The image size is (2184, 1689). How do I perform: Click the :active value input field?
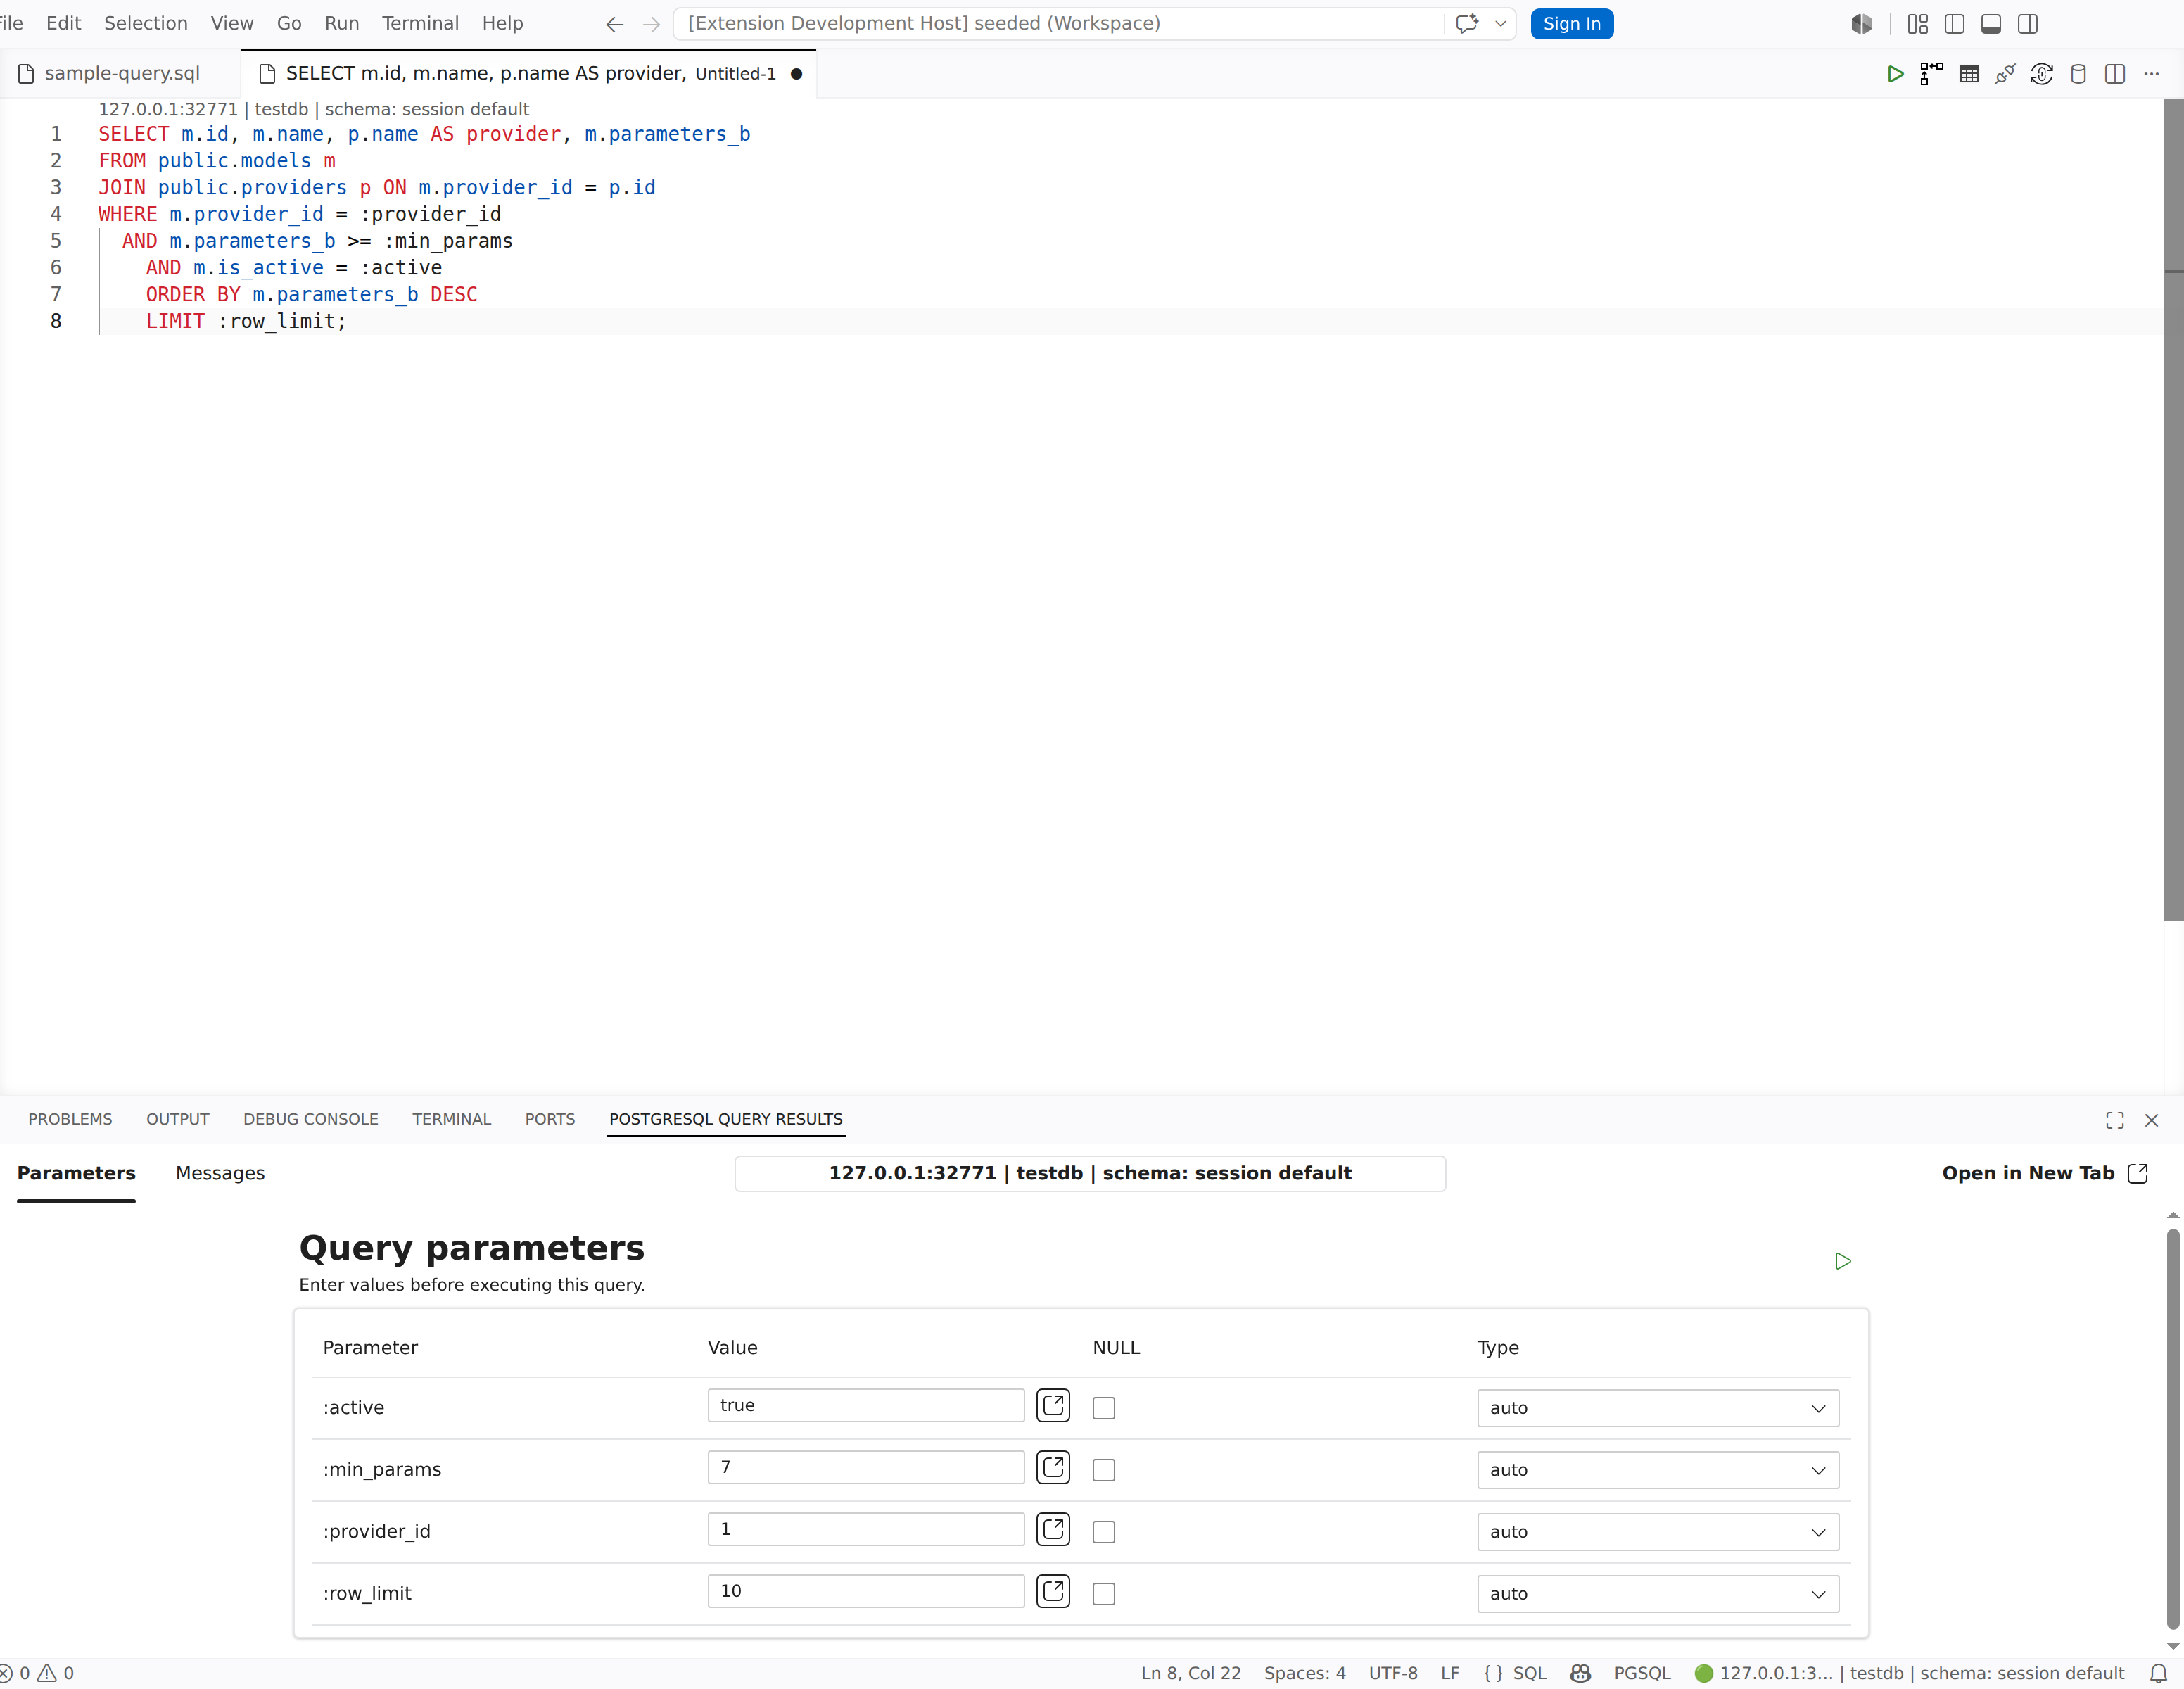(866, 1405)
